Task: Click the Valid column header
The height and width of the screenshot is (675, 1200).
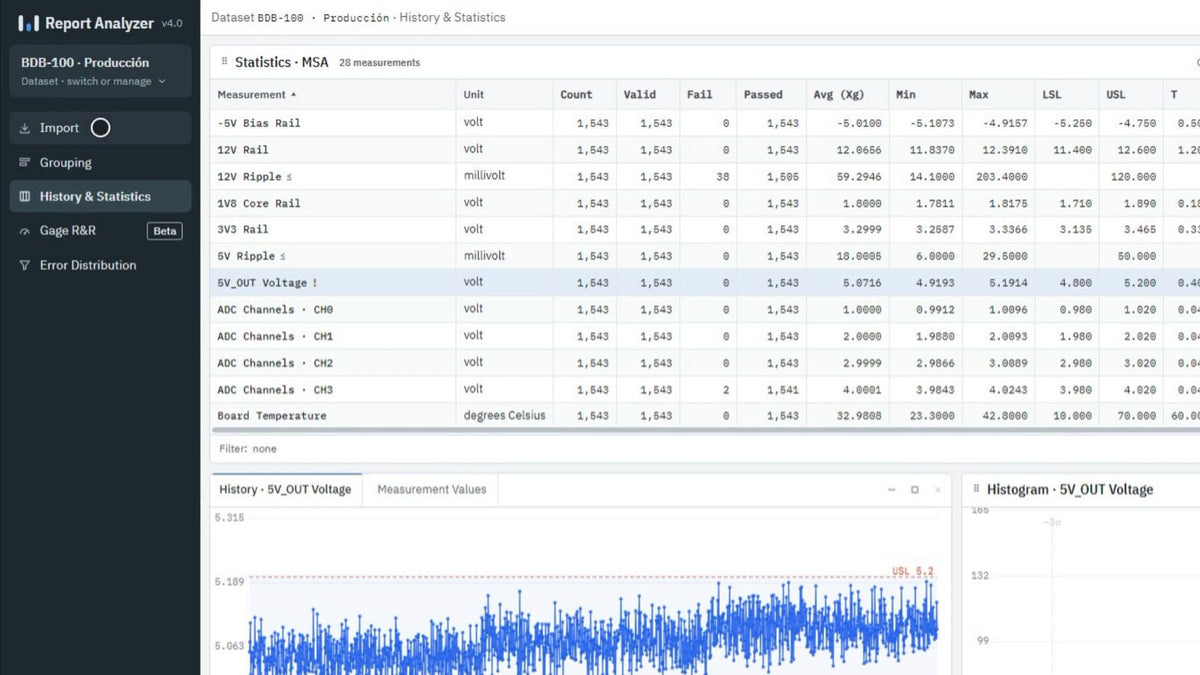Action: [648, 95]
